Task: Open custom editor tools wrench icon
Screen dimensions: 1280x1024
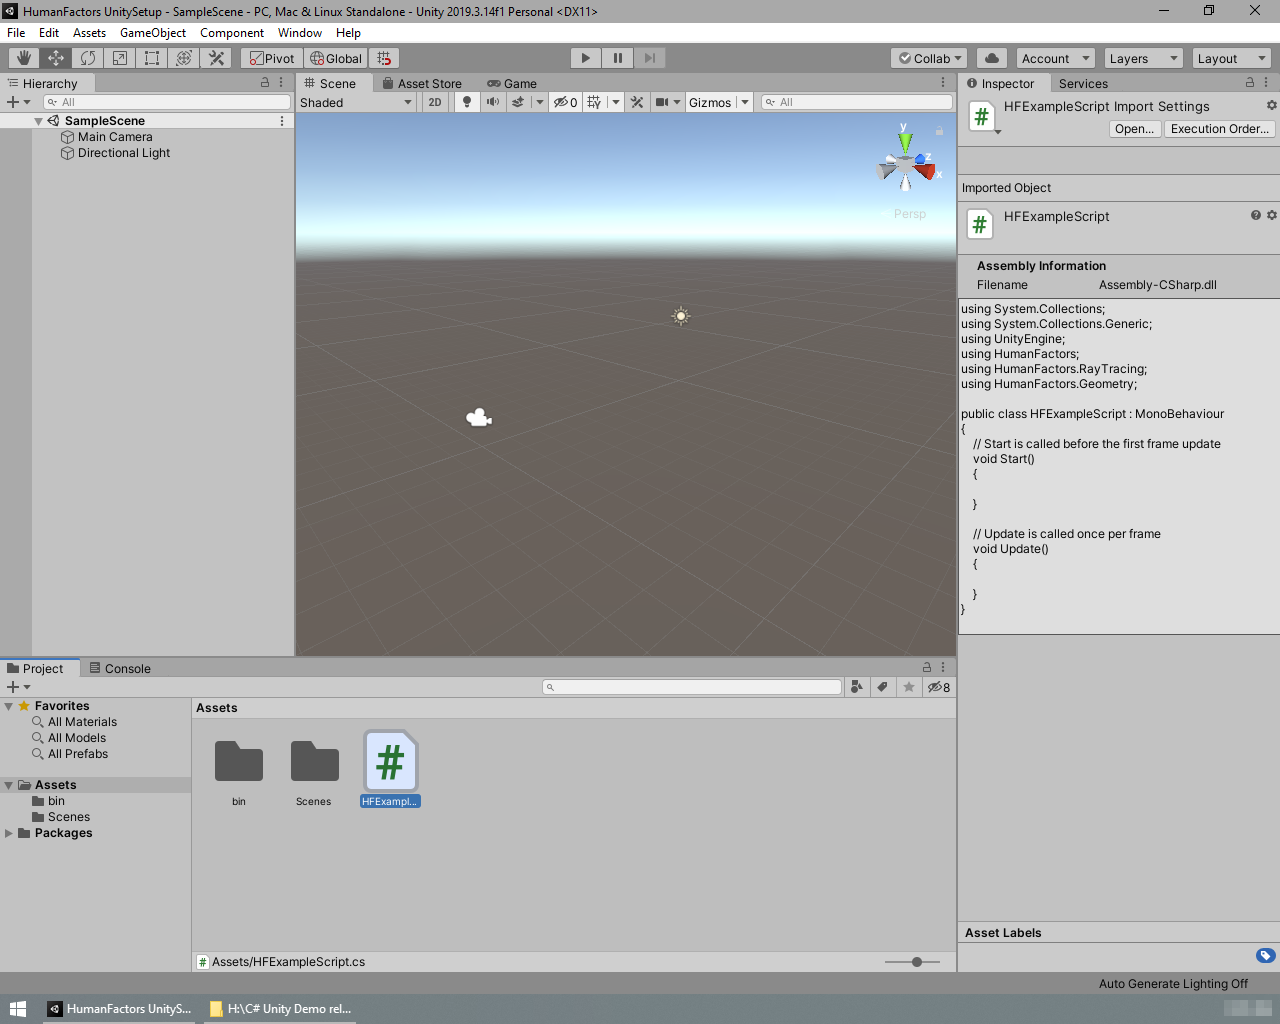Action: [216, 58]
